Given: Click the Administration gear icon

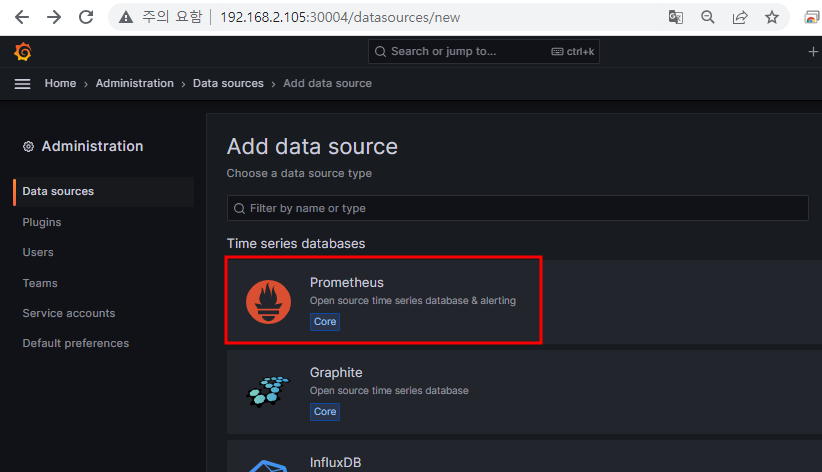Looking at the screenshot, I should pos(28,146).
